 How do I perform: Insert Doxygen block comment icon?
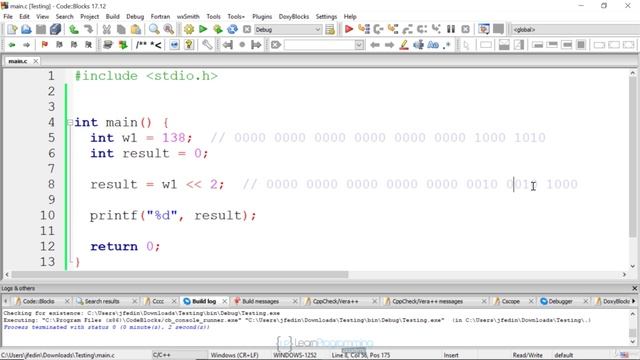[141, 44]
